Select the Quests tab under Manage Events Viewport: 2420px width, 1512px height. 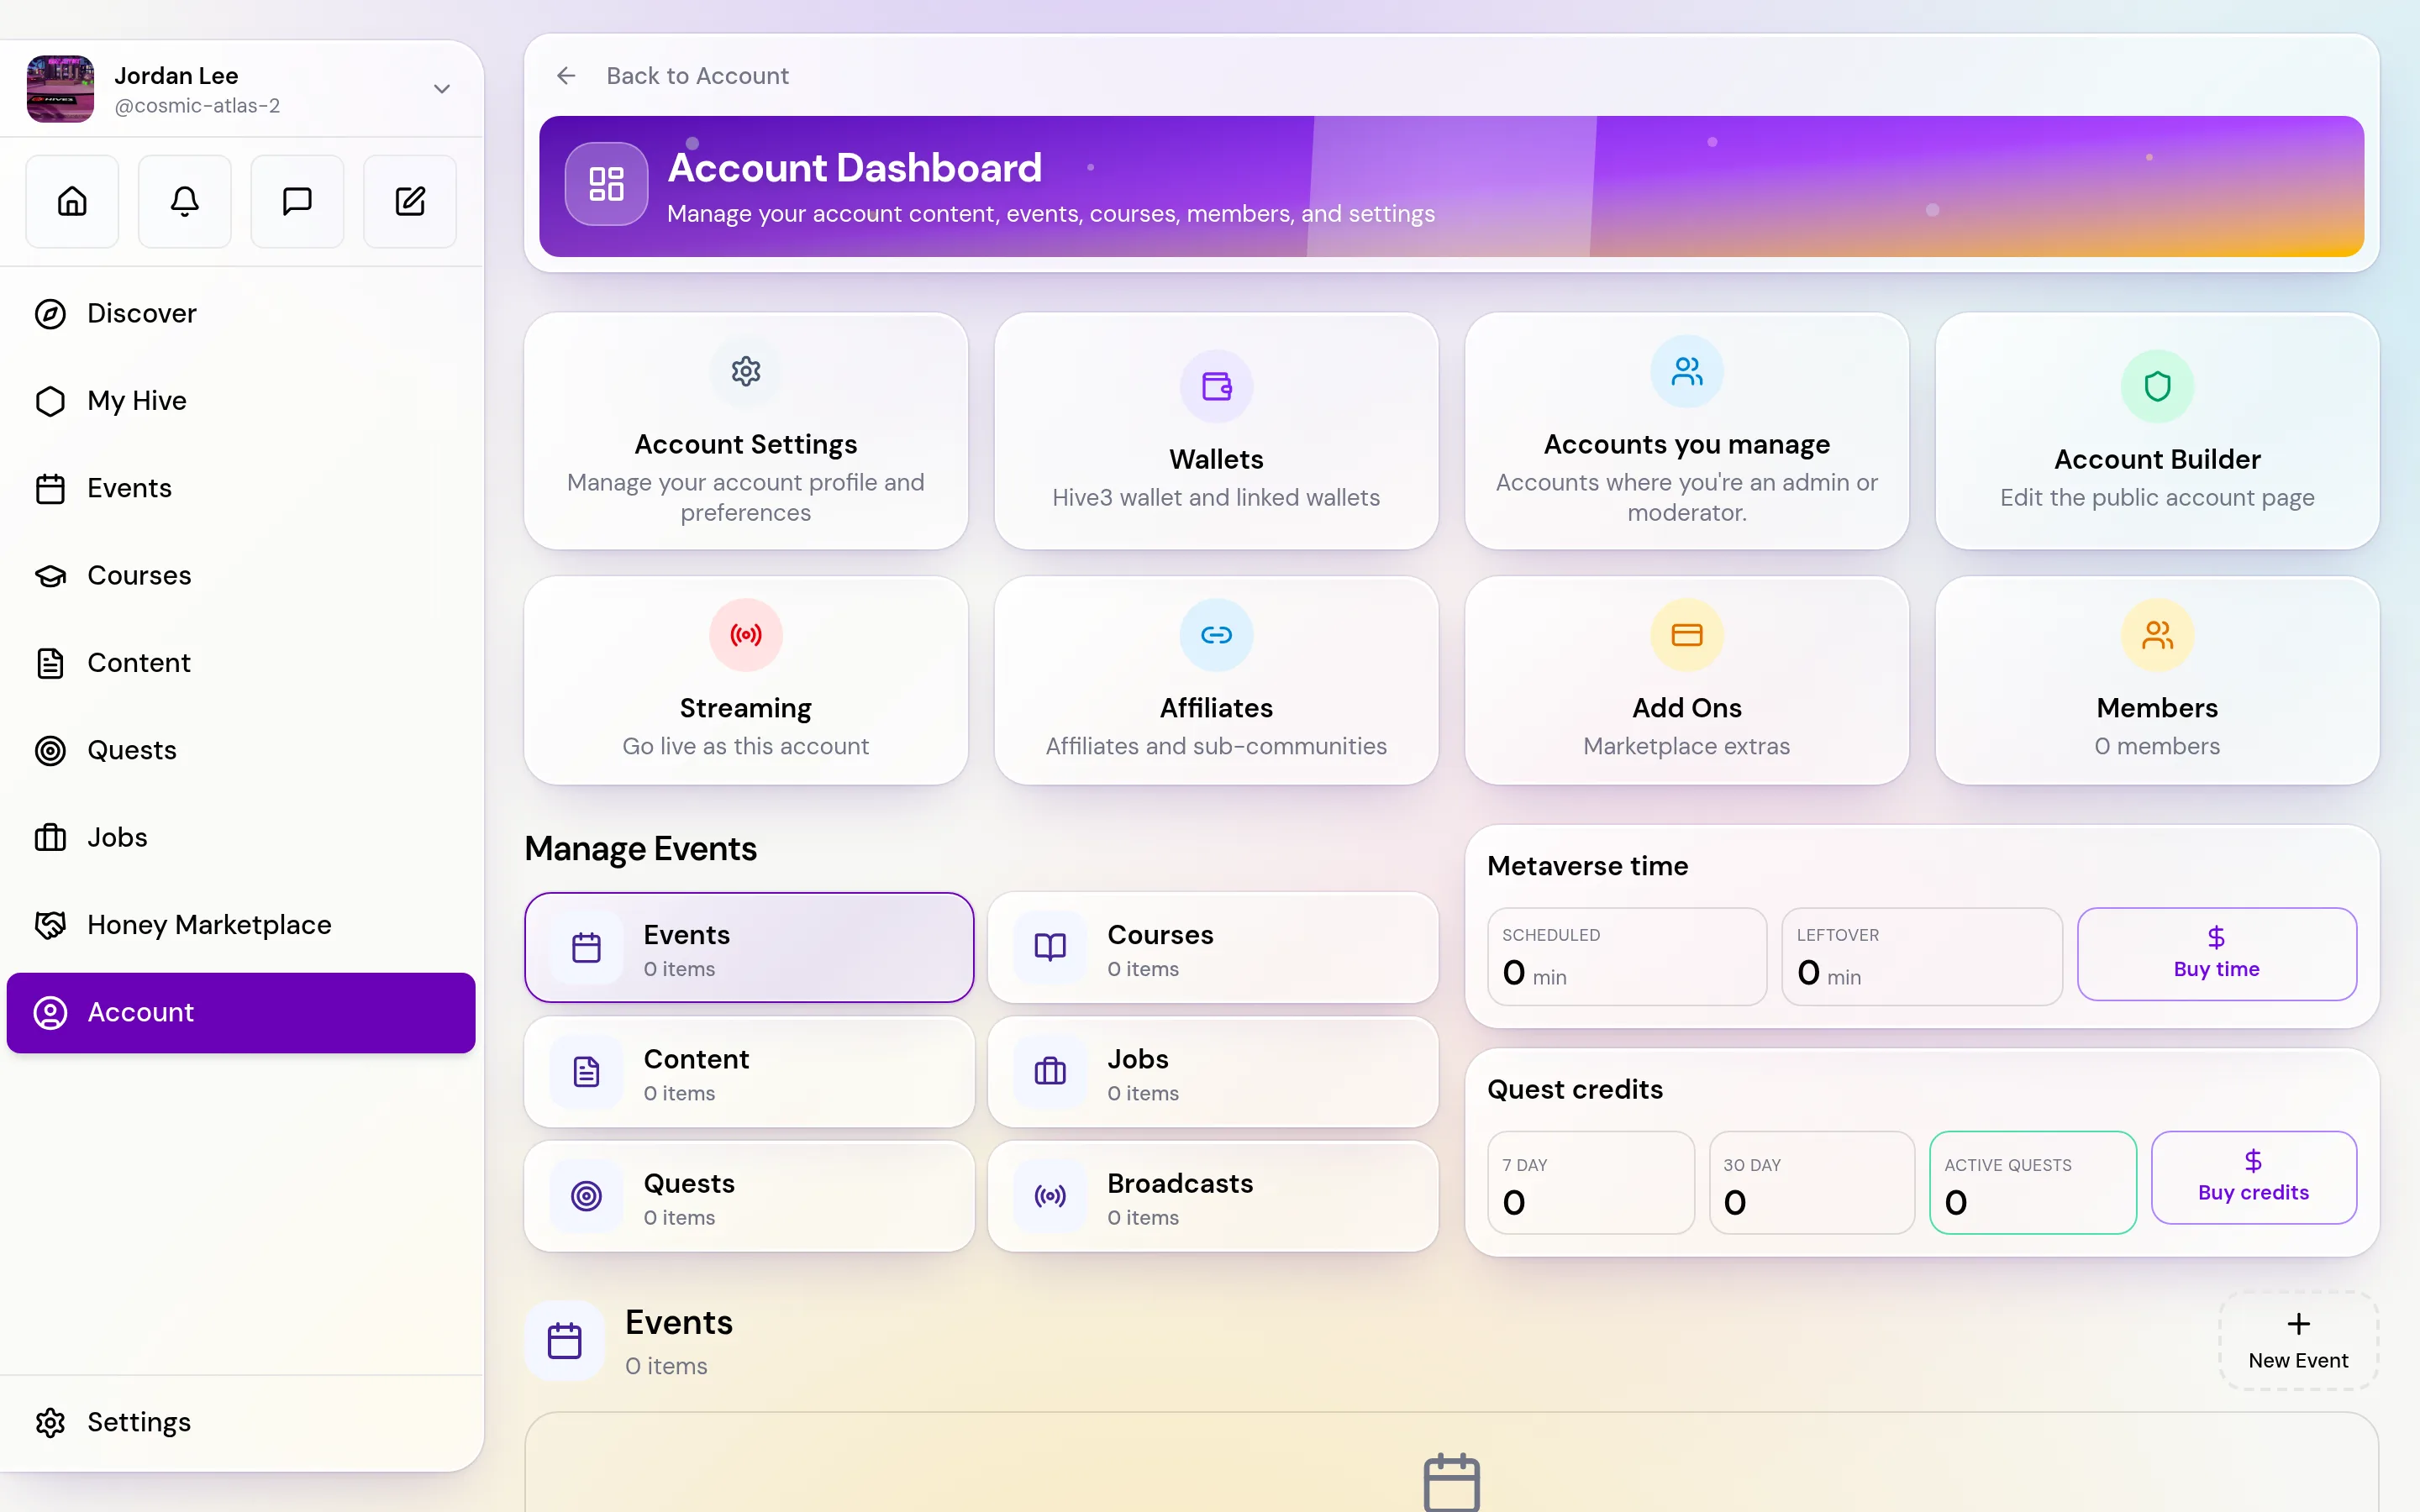[749, 1196]
